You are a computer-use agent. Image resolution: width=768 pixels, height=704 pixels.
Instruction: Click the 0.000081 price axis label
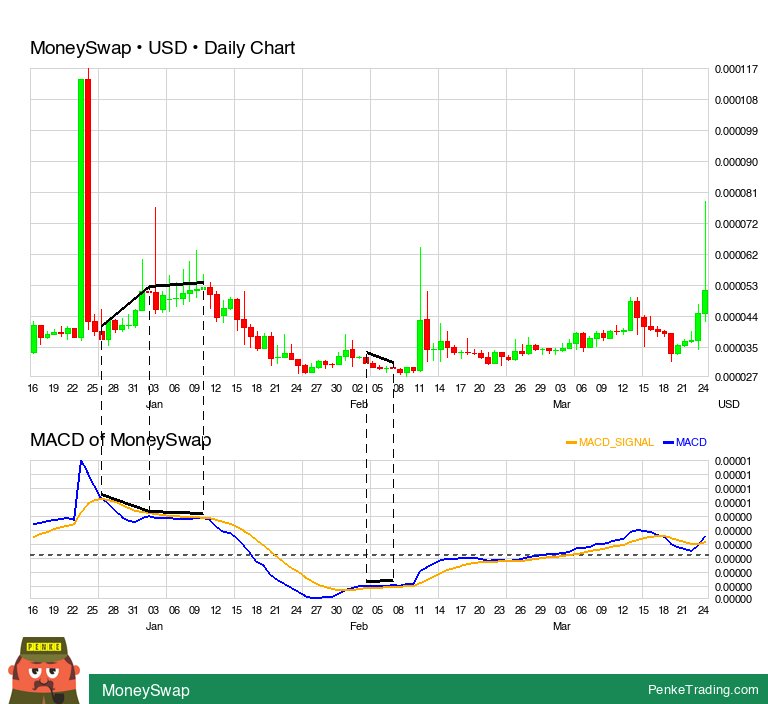point(736,193)
